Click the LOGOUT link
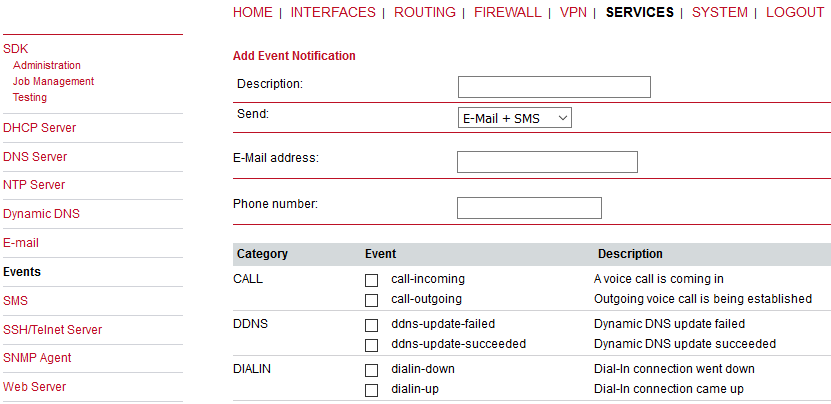 click(795, 13)
